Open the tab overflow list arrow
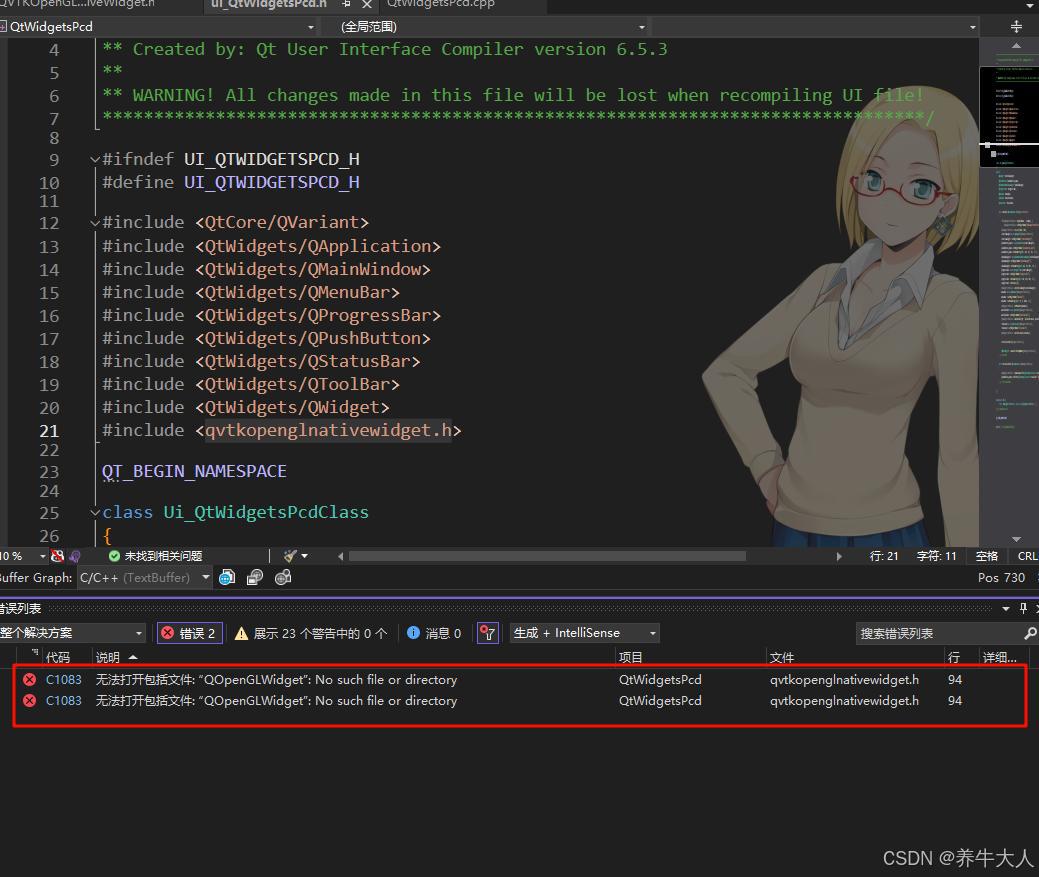 [1030, 4]
